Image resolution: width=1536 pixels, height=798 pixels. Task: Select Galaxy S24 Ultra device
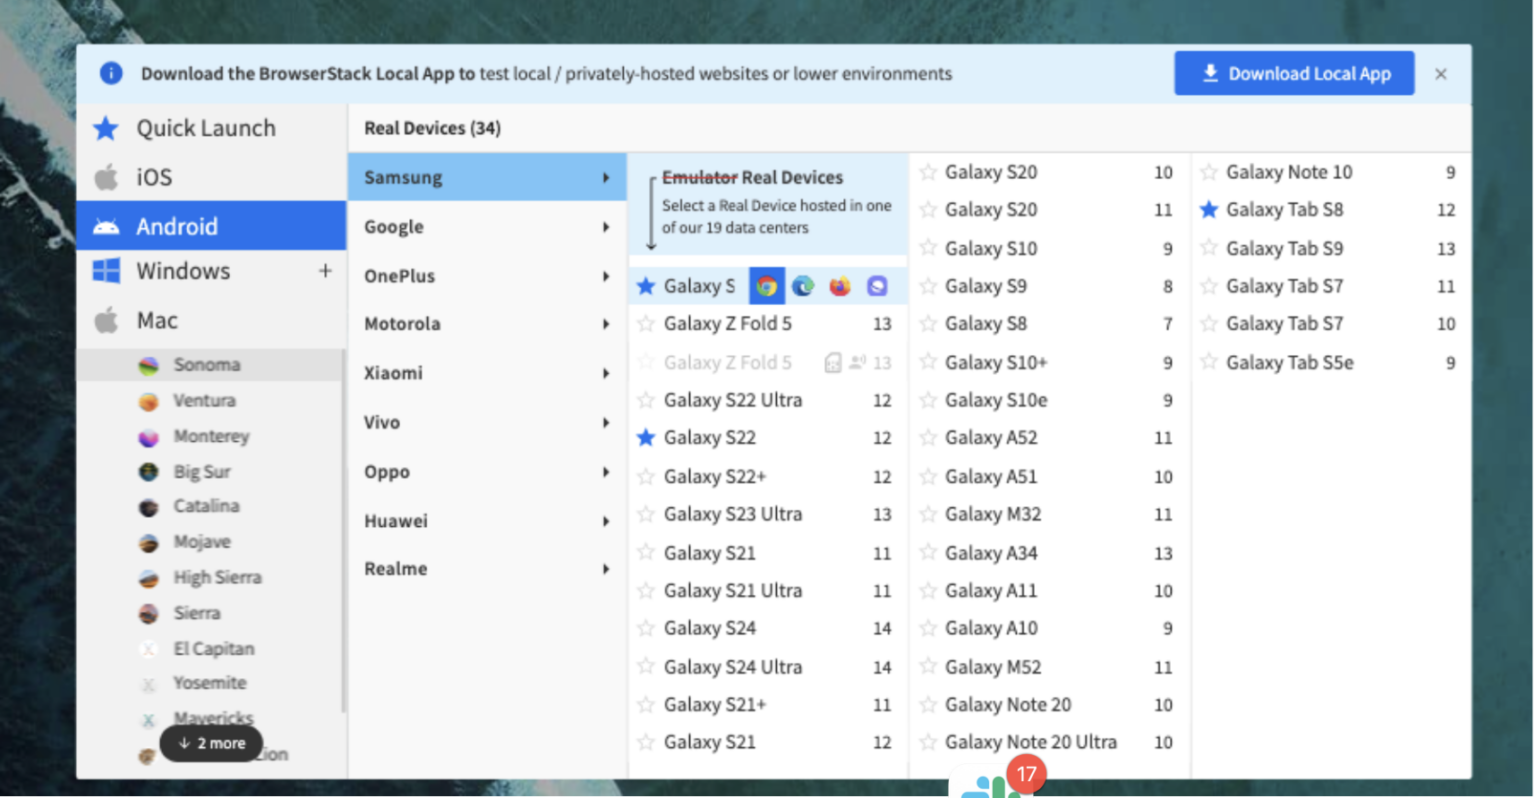[768, 667]
